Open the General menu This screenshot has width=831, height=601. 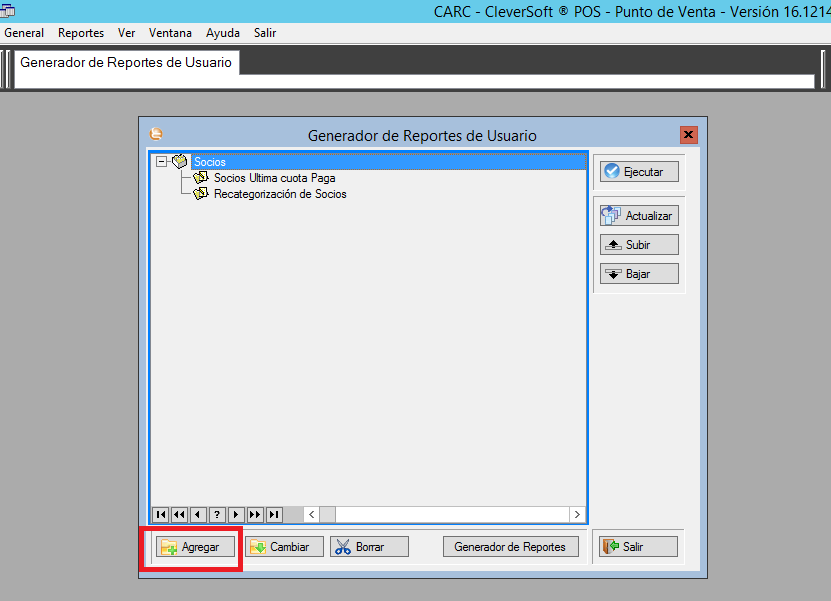[x=24, y=33]
